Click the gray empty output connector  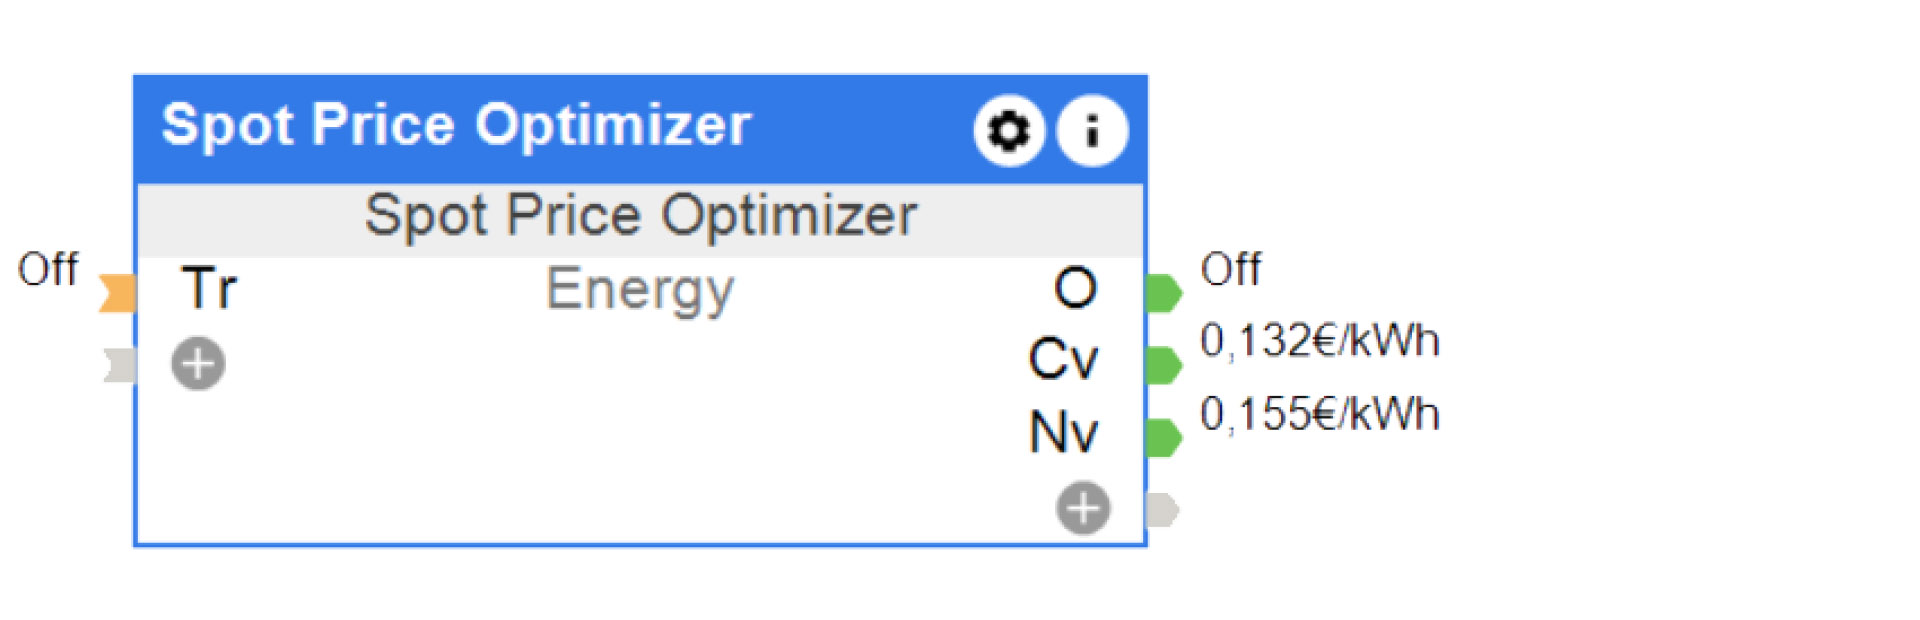coord(1162,510)
